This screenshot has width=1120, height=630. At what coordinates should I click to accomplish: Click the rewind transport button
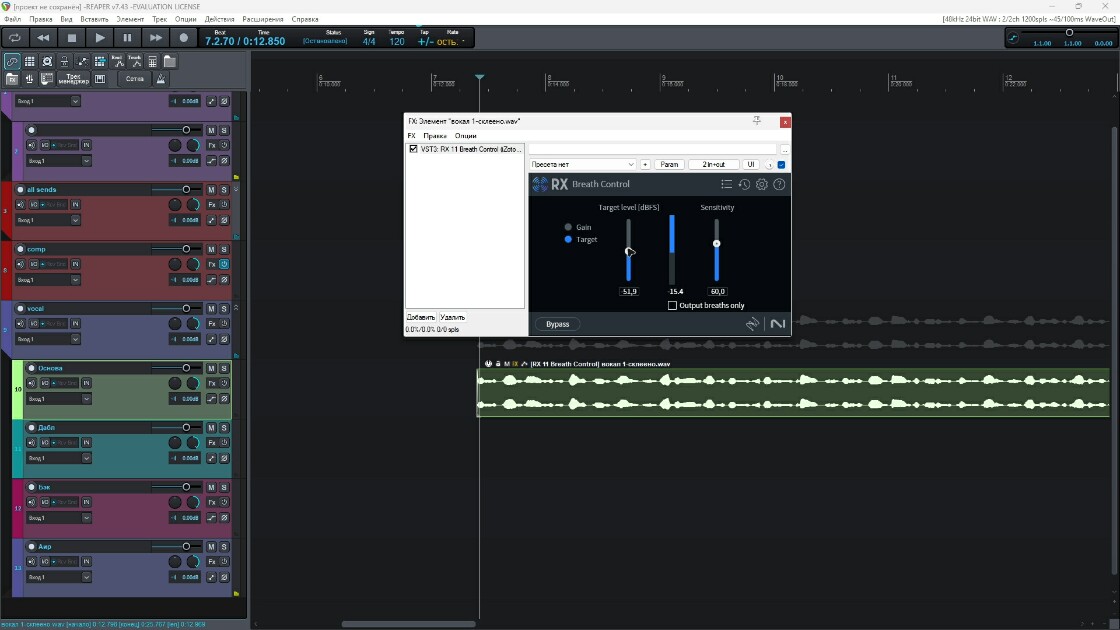coord(43,38)
